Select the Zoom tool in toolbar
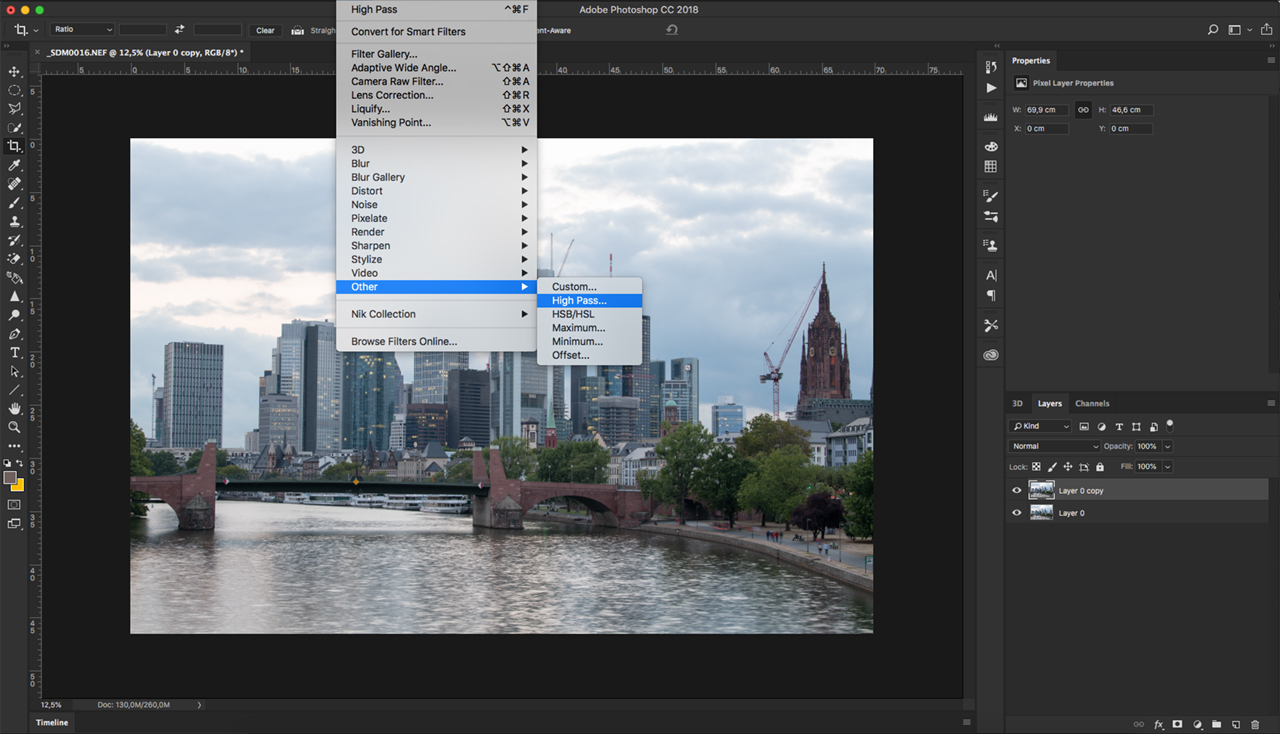Image resolution: width=1280 pixels, height=734 pixels. [15, 427]
